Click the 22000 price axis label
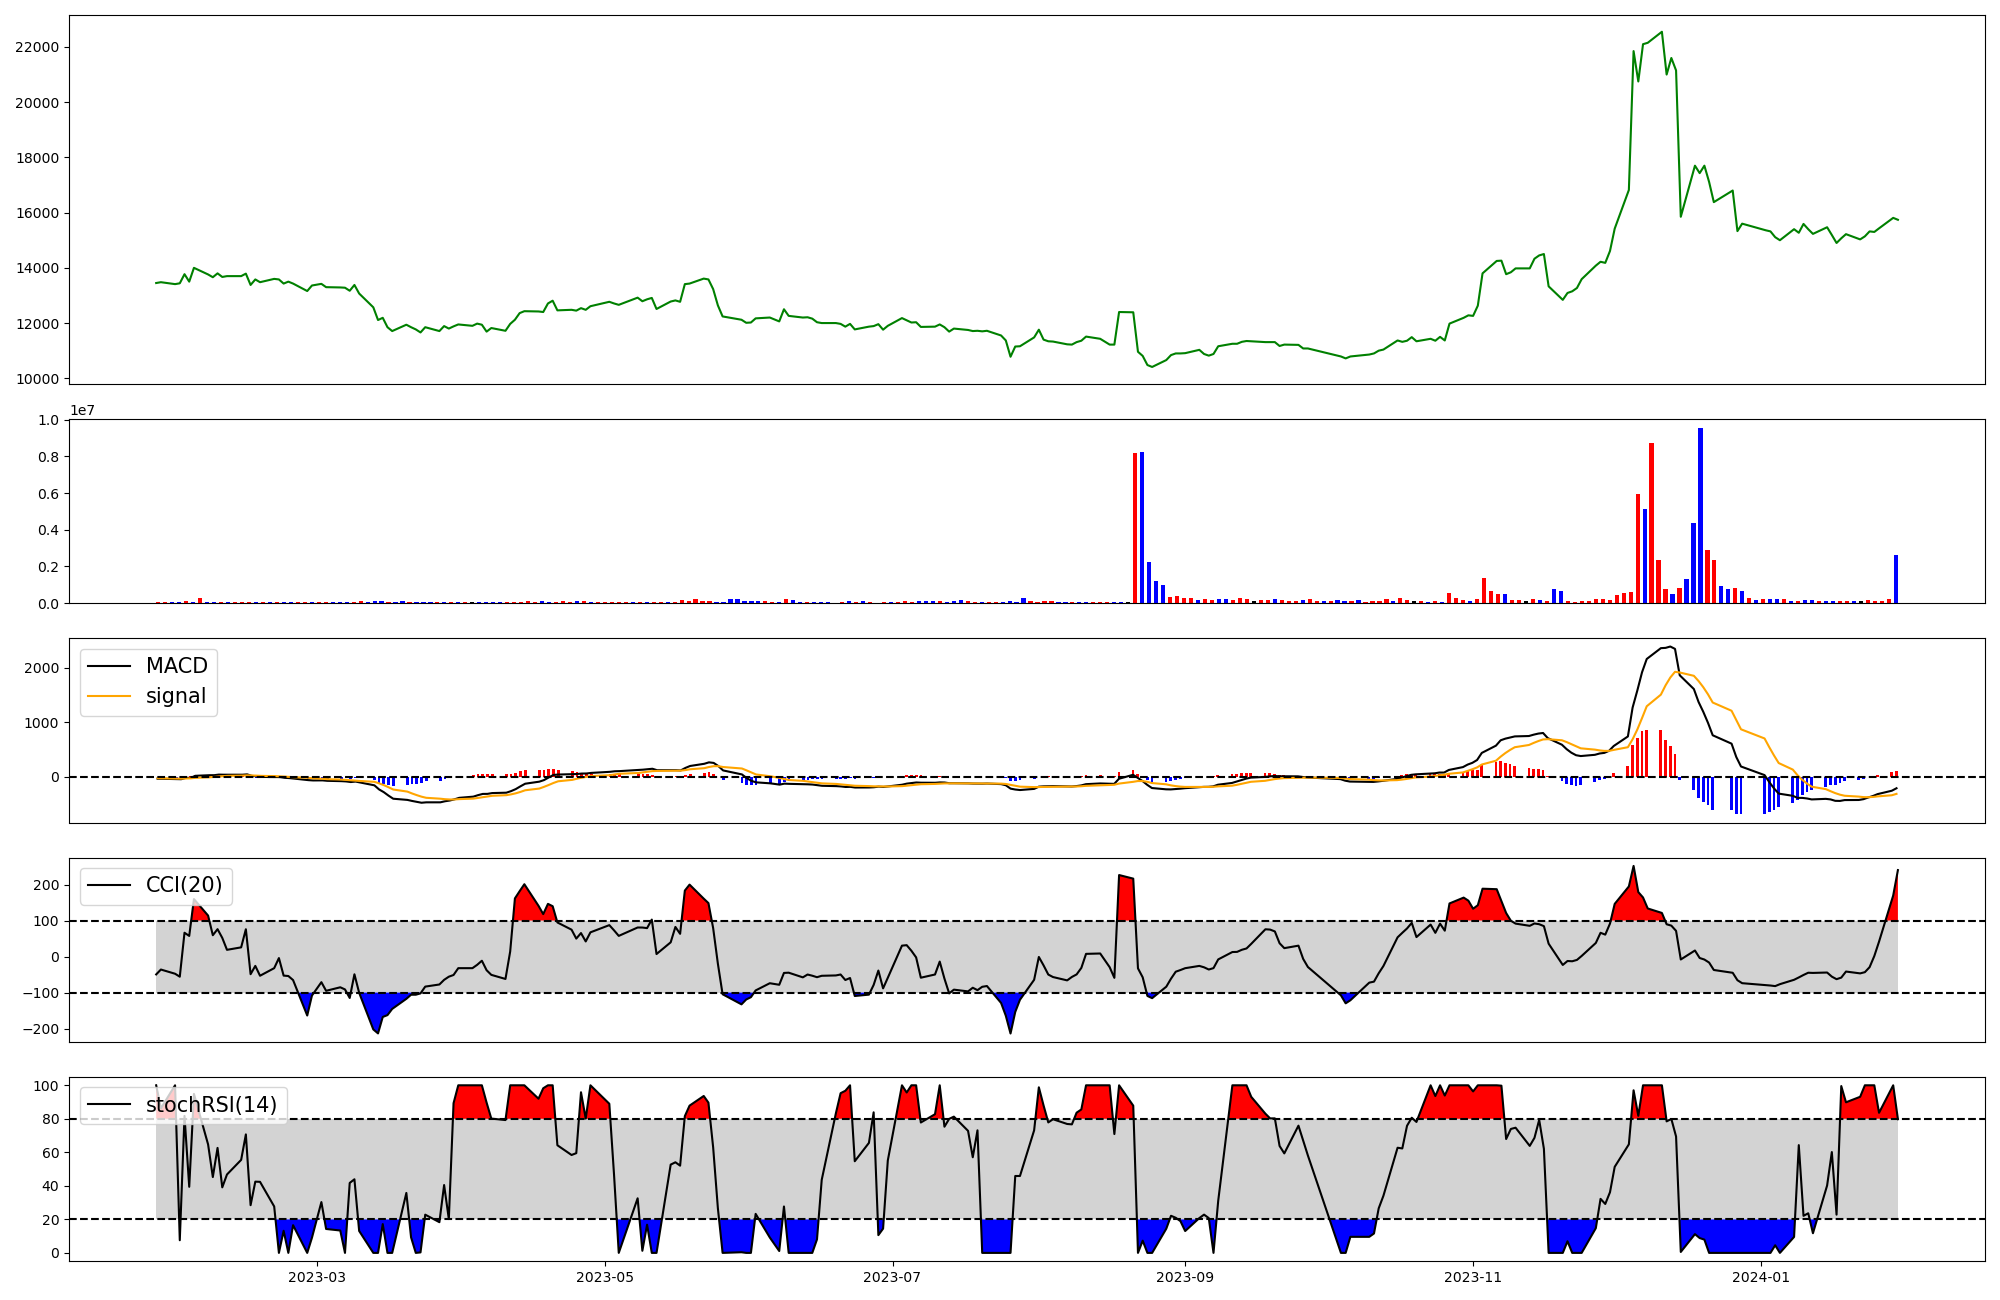 coord(37,47)
